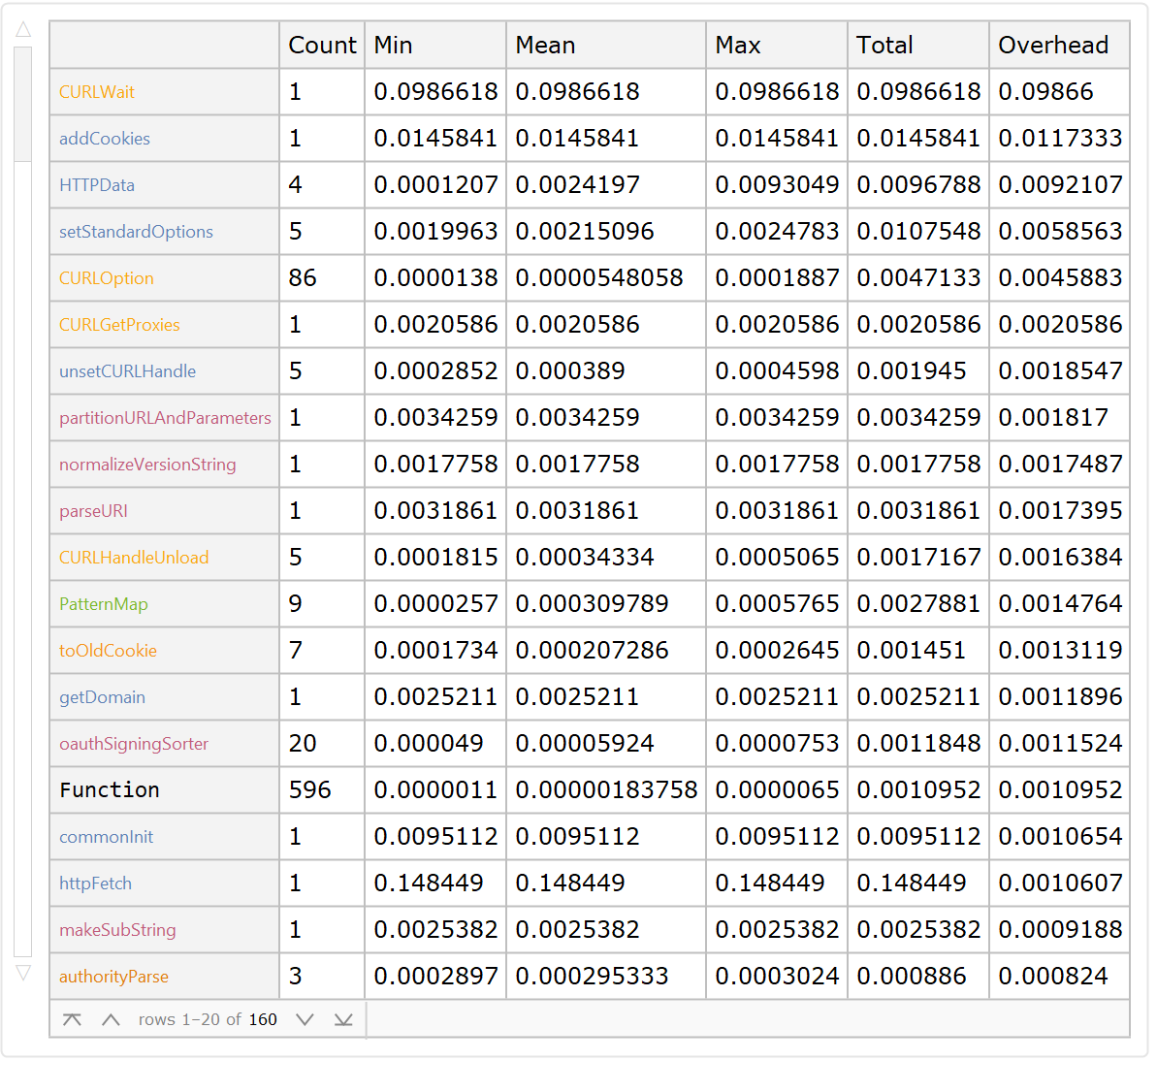
Task: Jump to last rows with paging icon
Action: click(x=343, y=1019)
